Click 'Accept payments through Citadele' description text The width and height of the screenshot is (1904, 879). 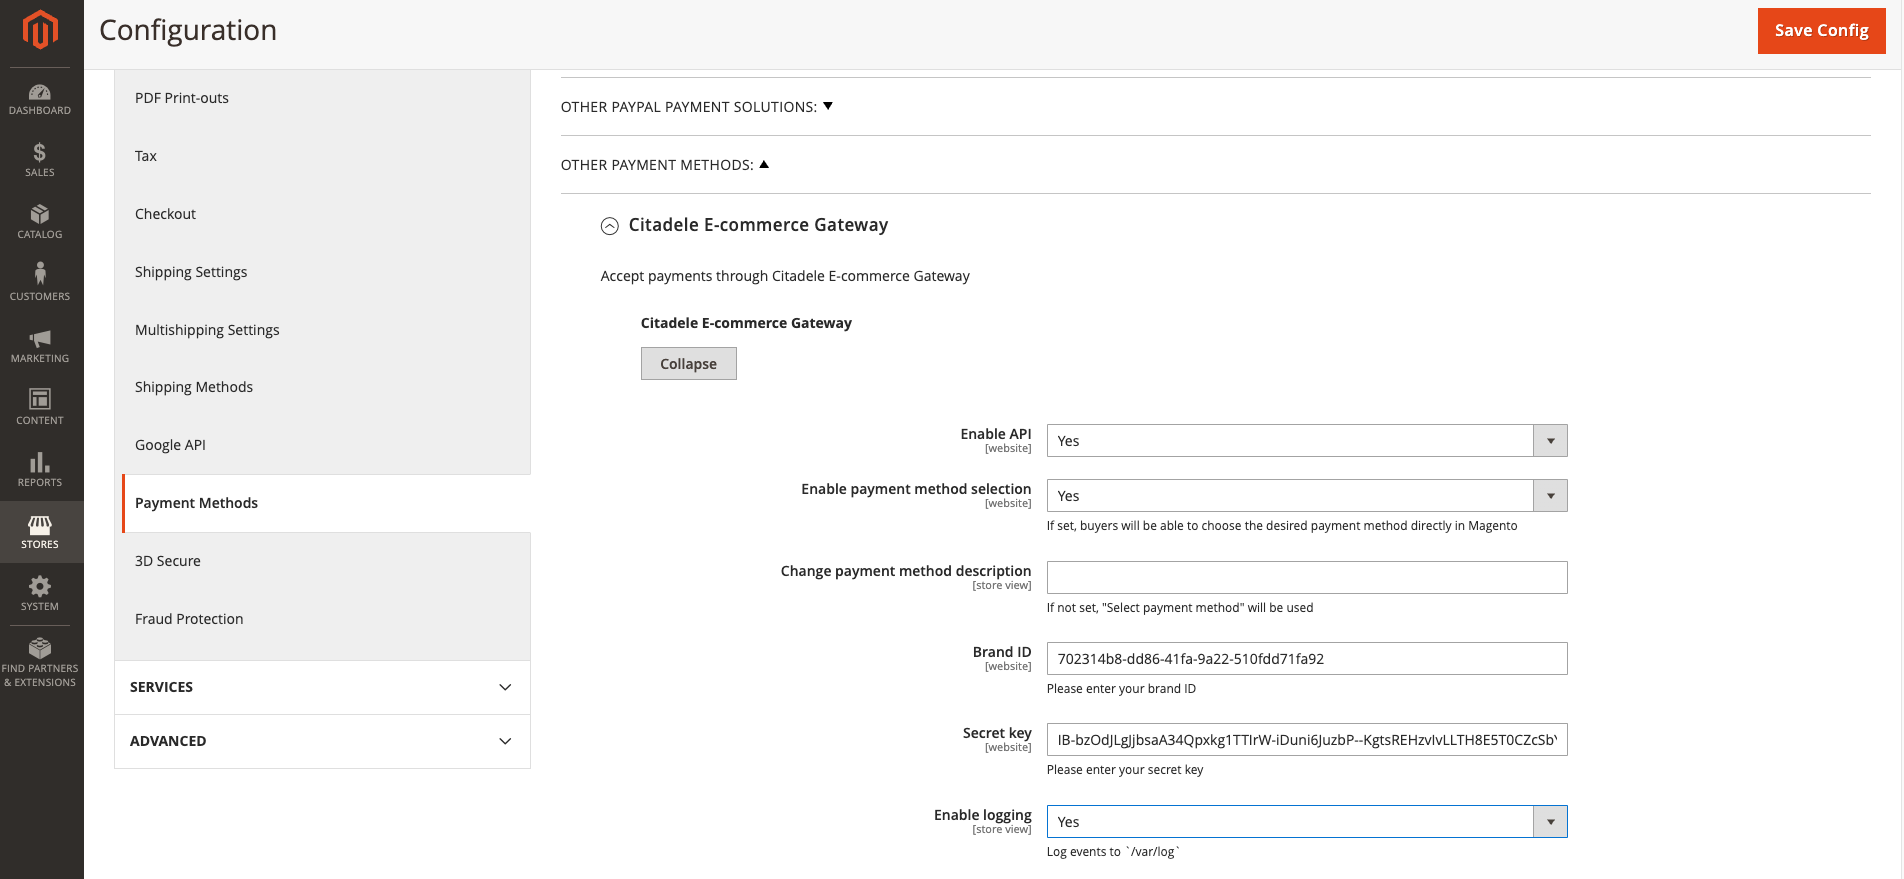785,276
